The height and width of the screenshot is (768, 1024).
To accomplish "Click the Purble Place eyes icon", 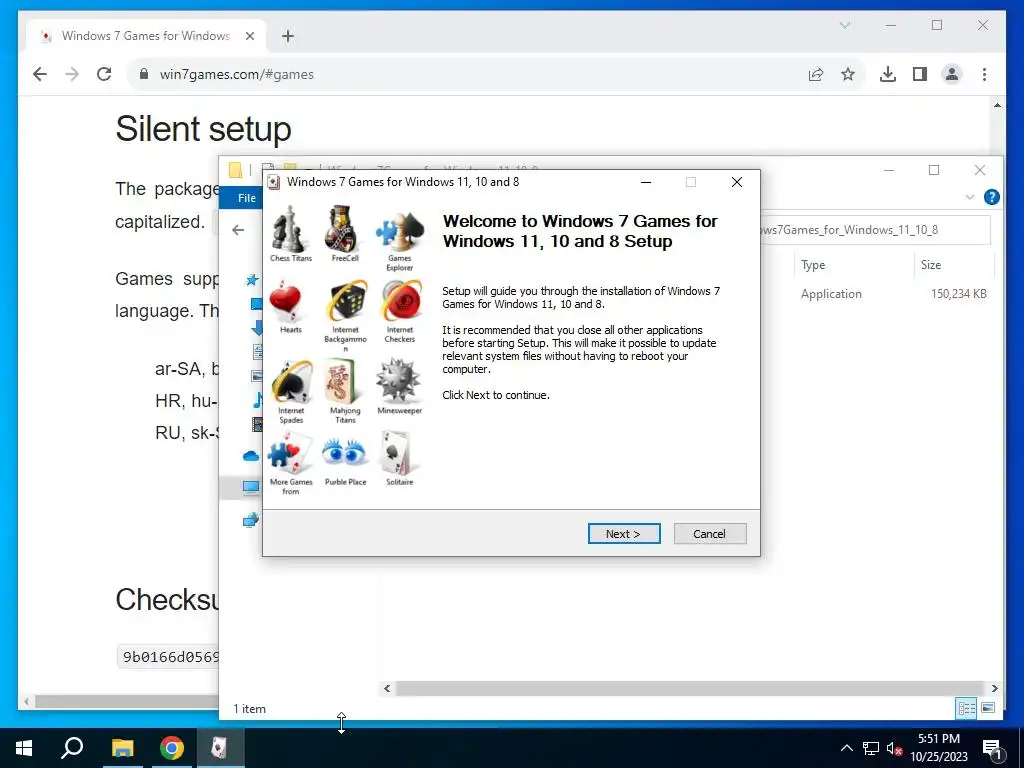I will (x=344, y=452).
